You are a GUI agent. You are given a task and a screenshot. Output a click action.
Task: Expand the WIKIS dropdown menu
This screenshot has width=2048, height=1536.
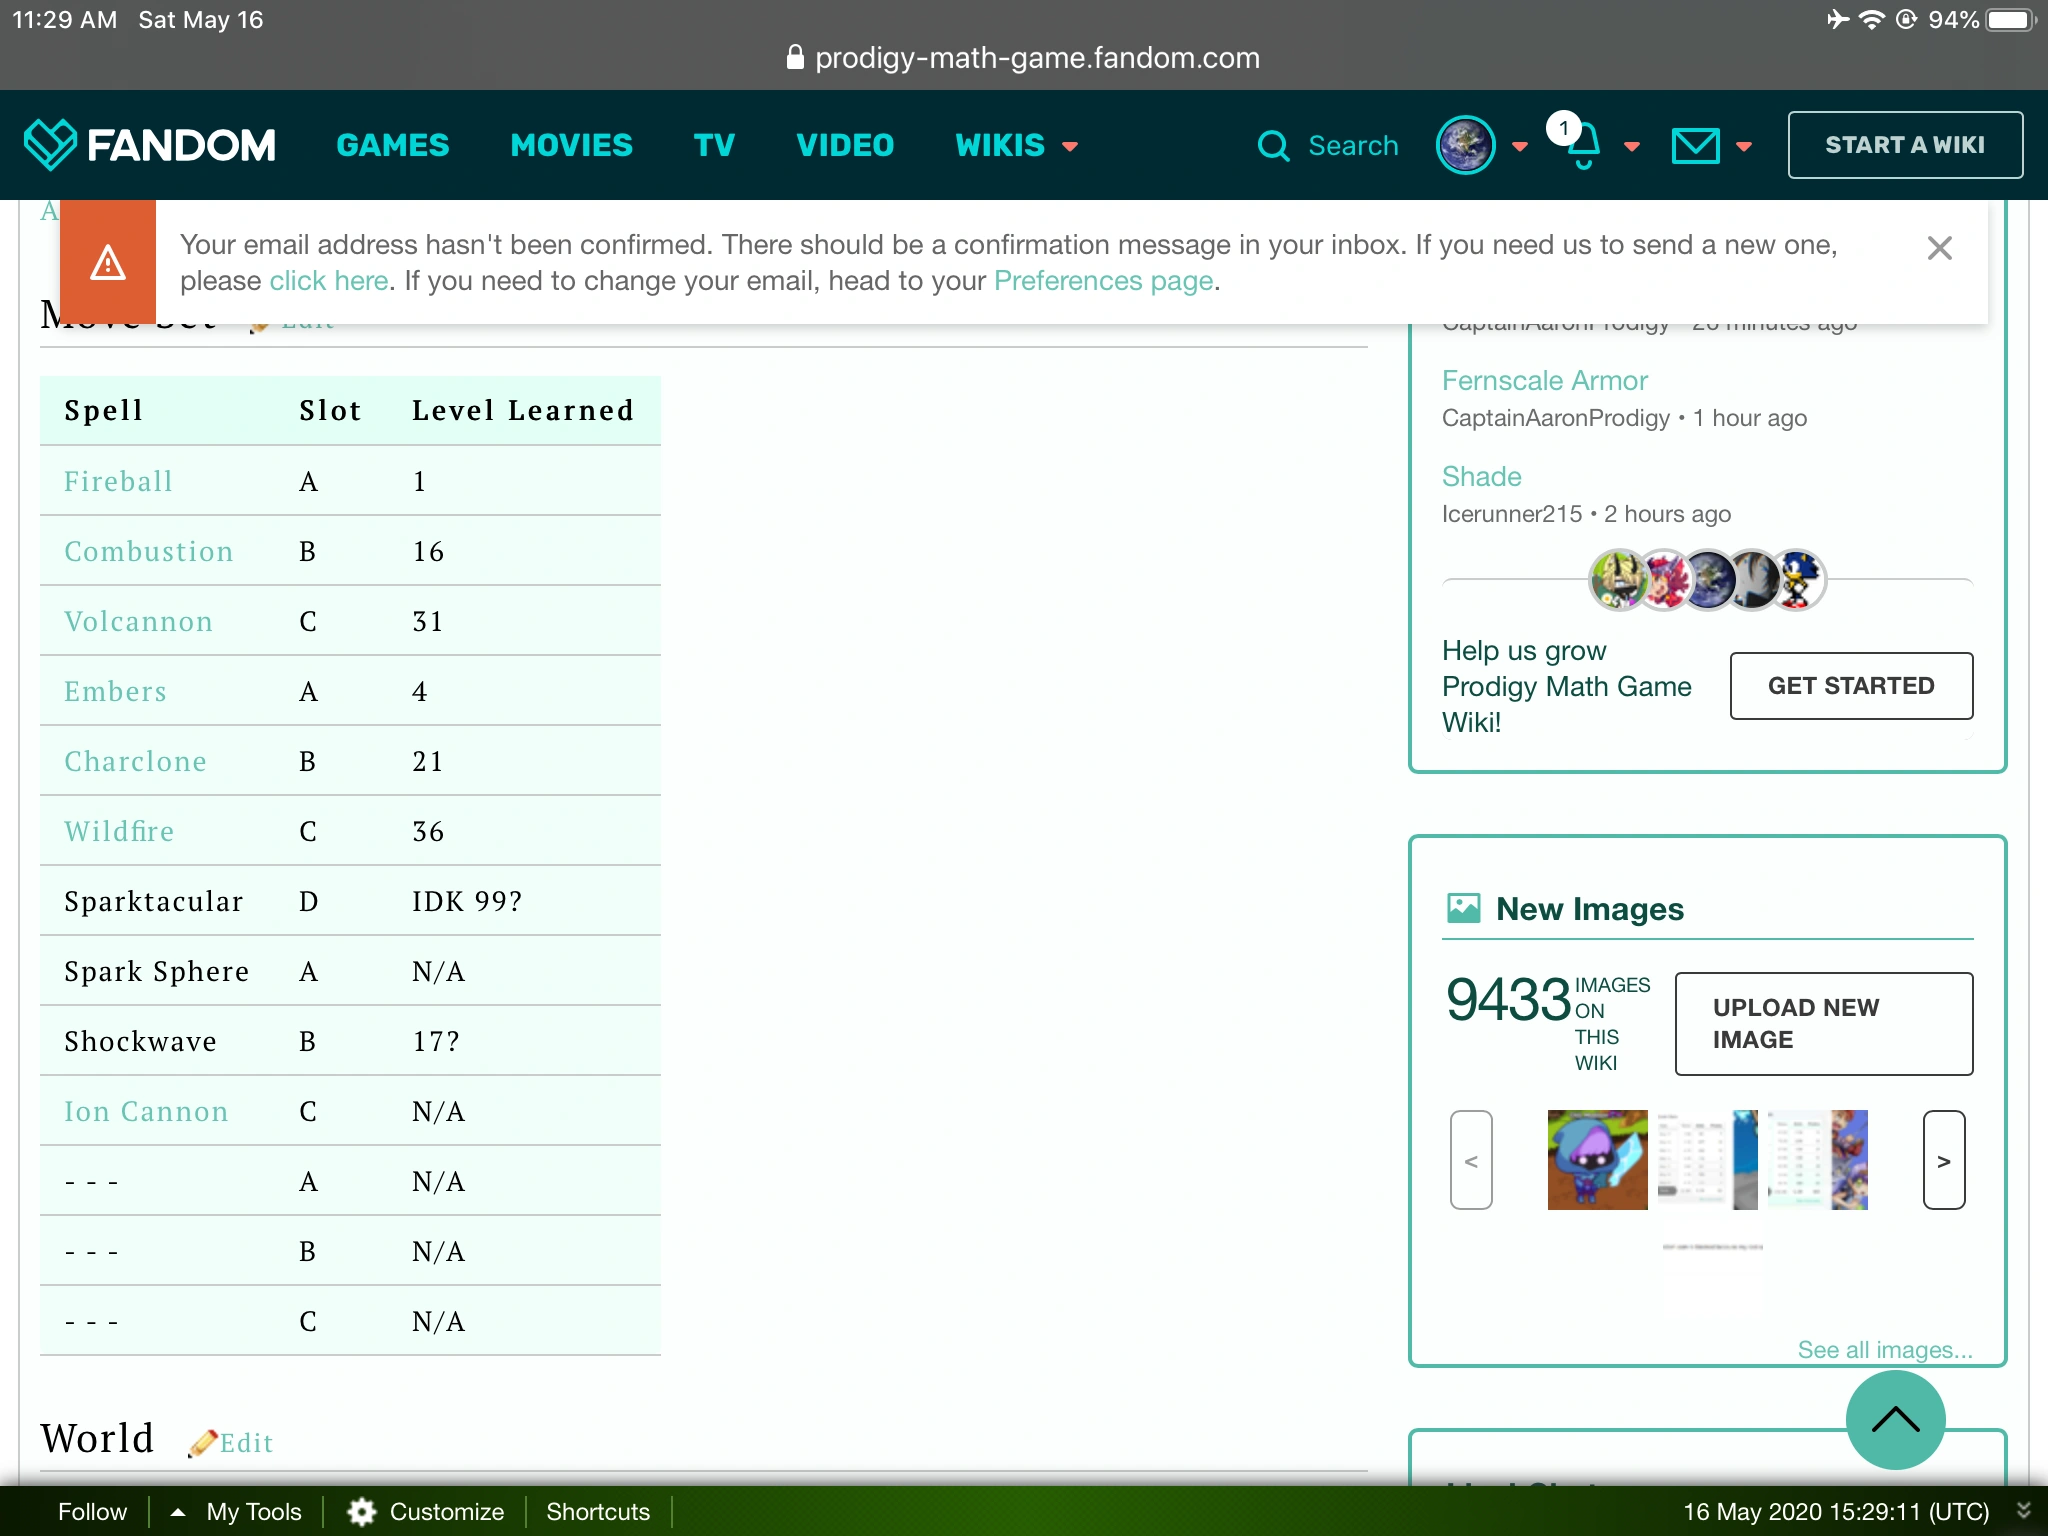(x=1016, y=146)
